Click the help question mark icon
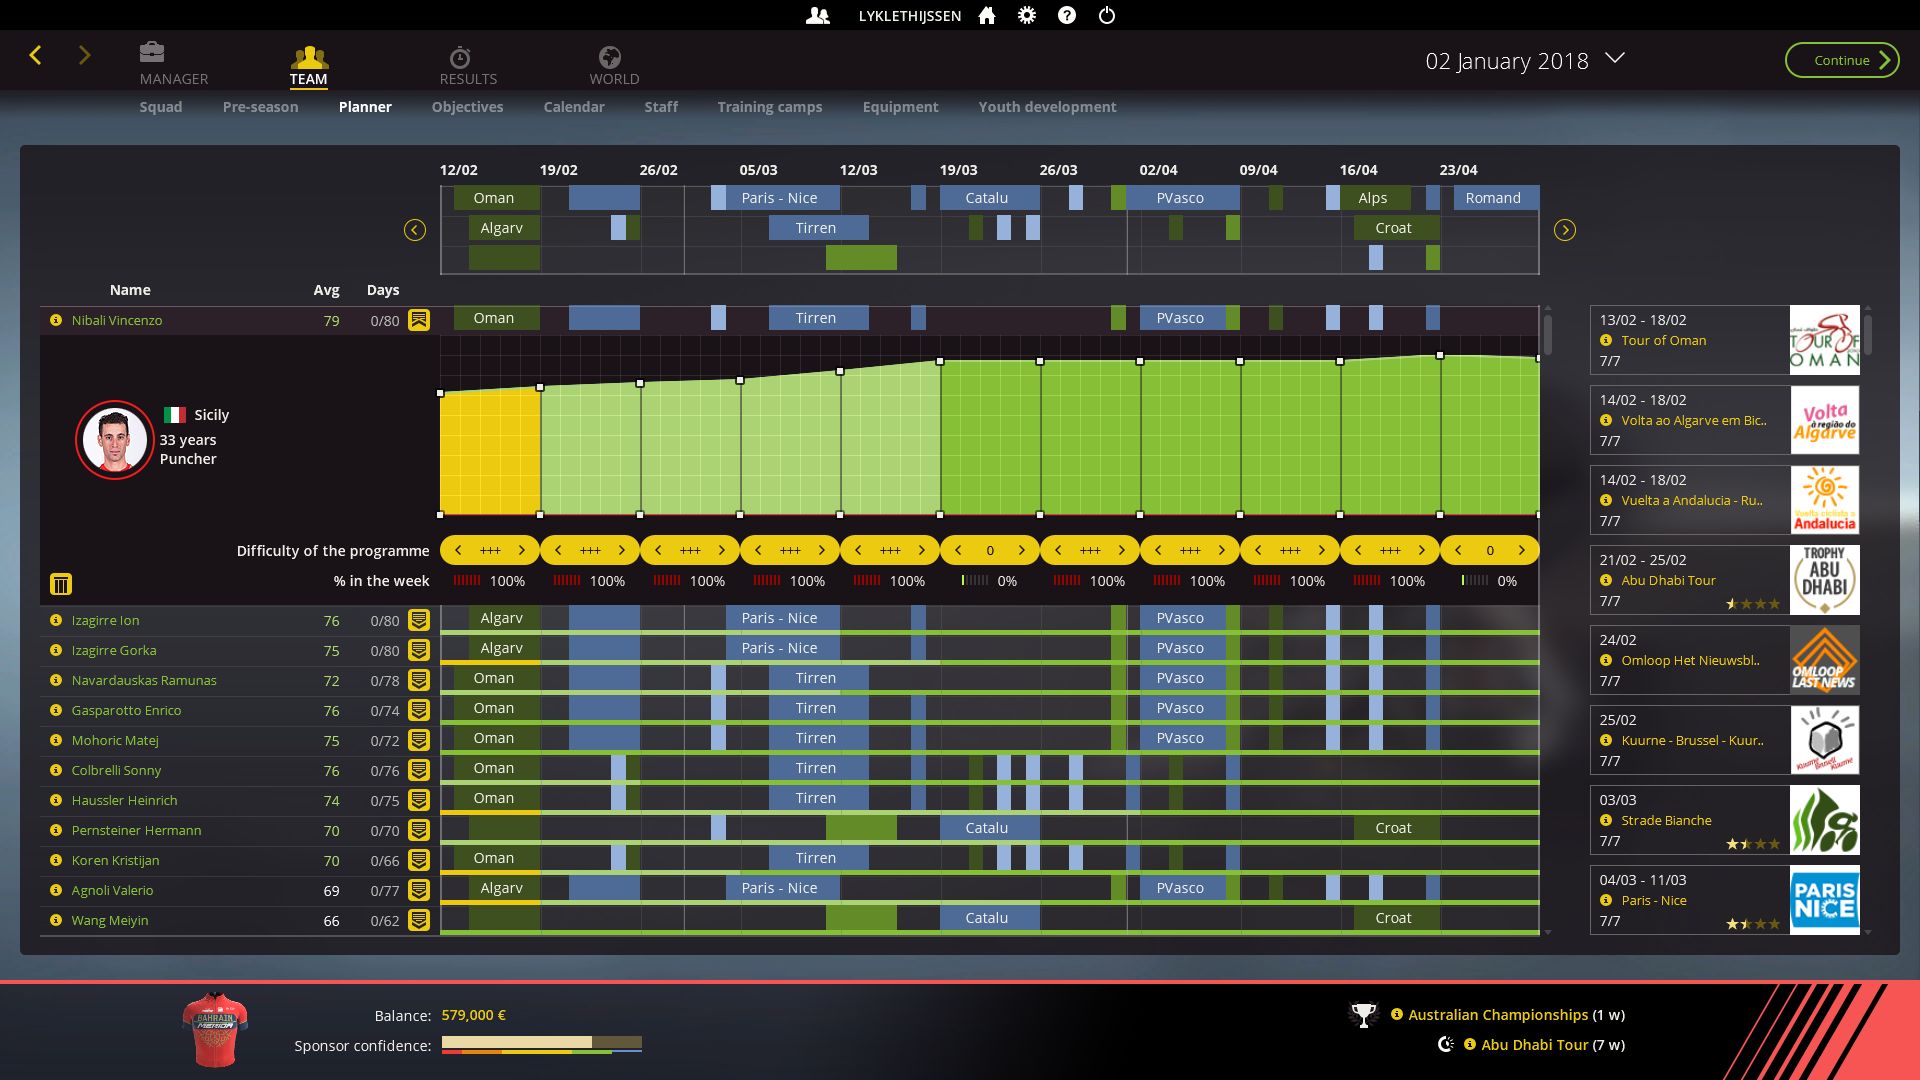The width and height of the screenshot is (1920, 1080). click(x=1067, y=16)
